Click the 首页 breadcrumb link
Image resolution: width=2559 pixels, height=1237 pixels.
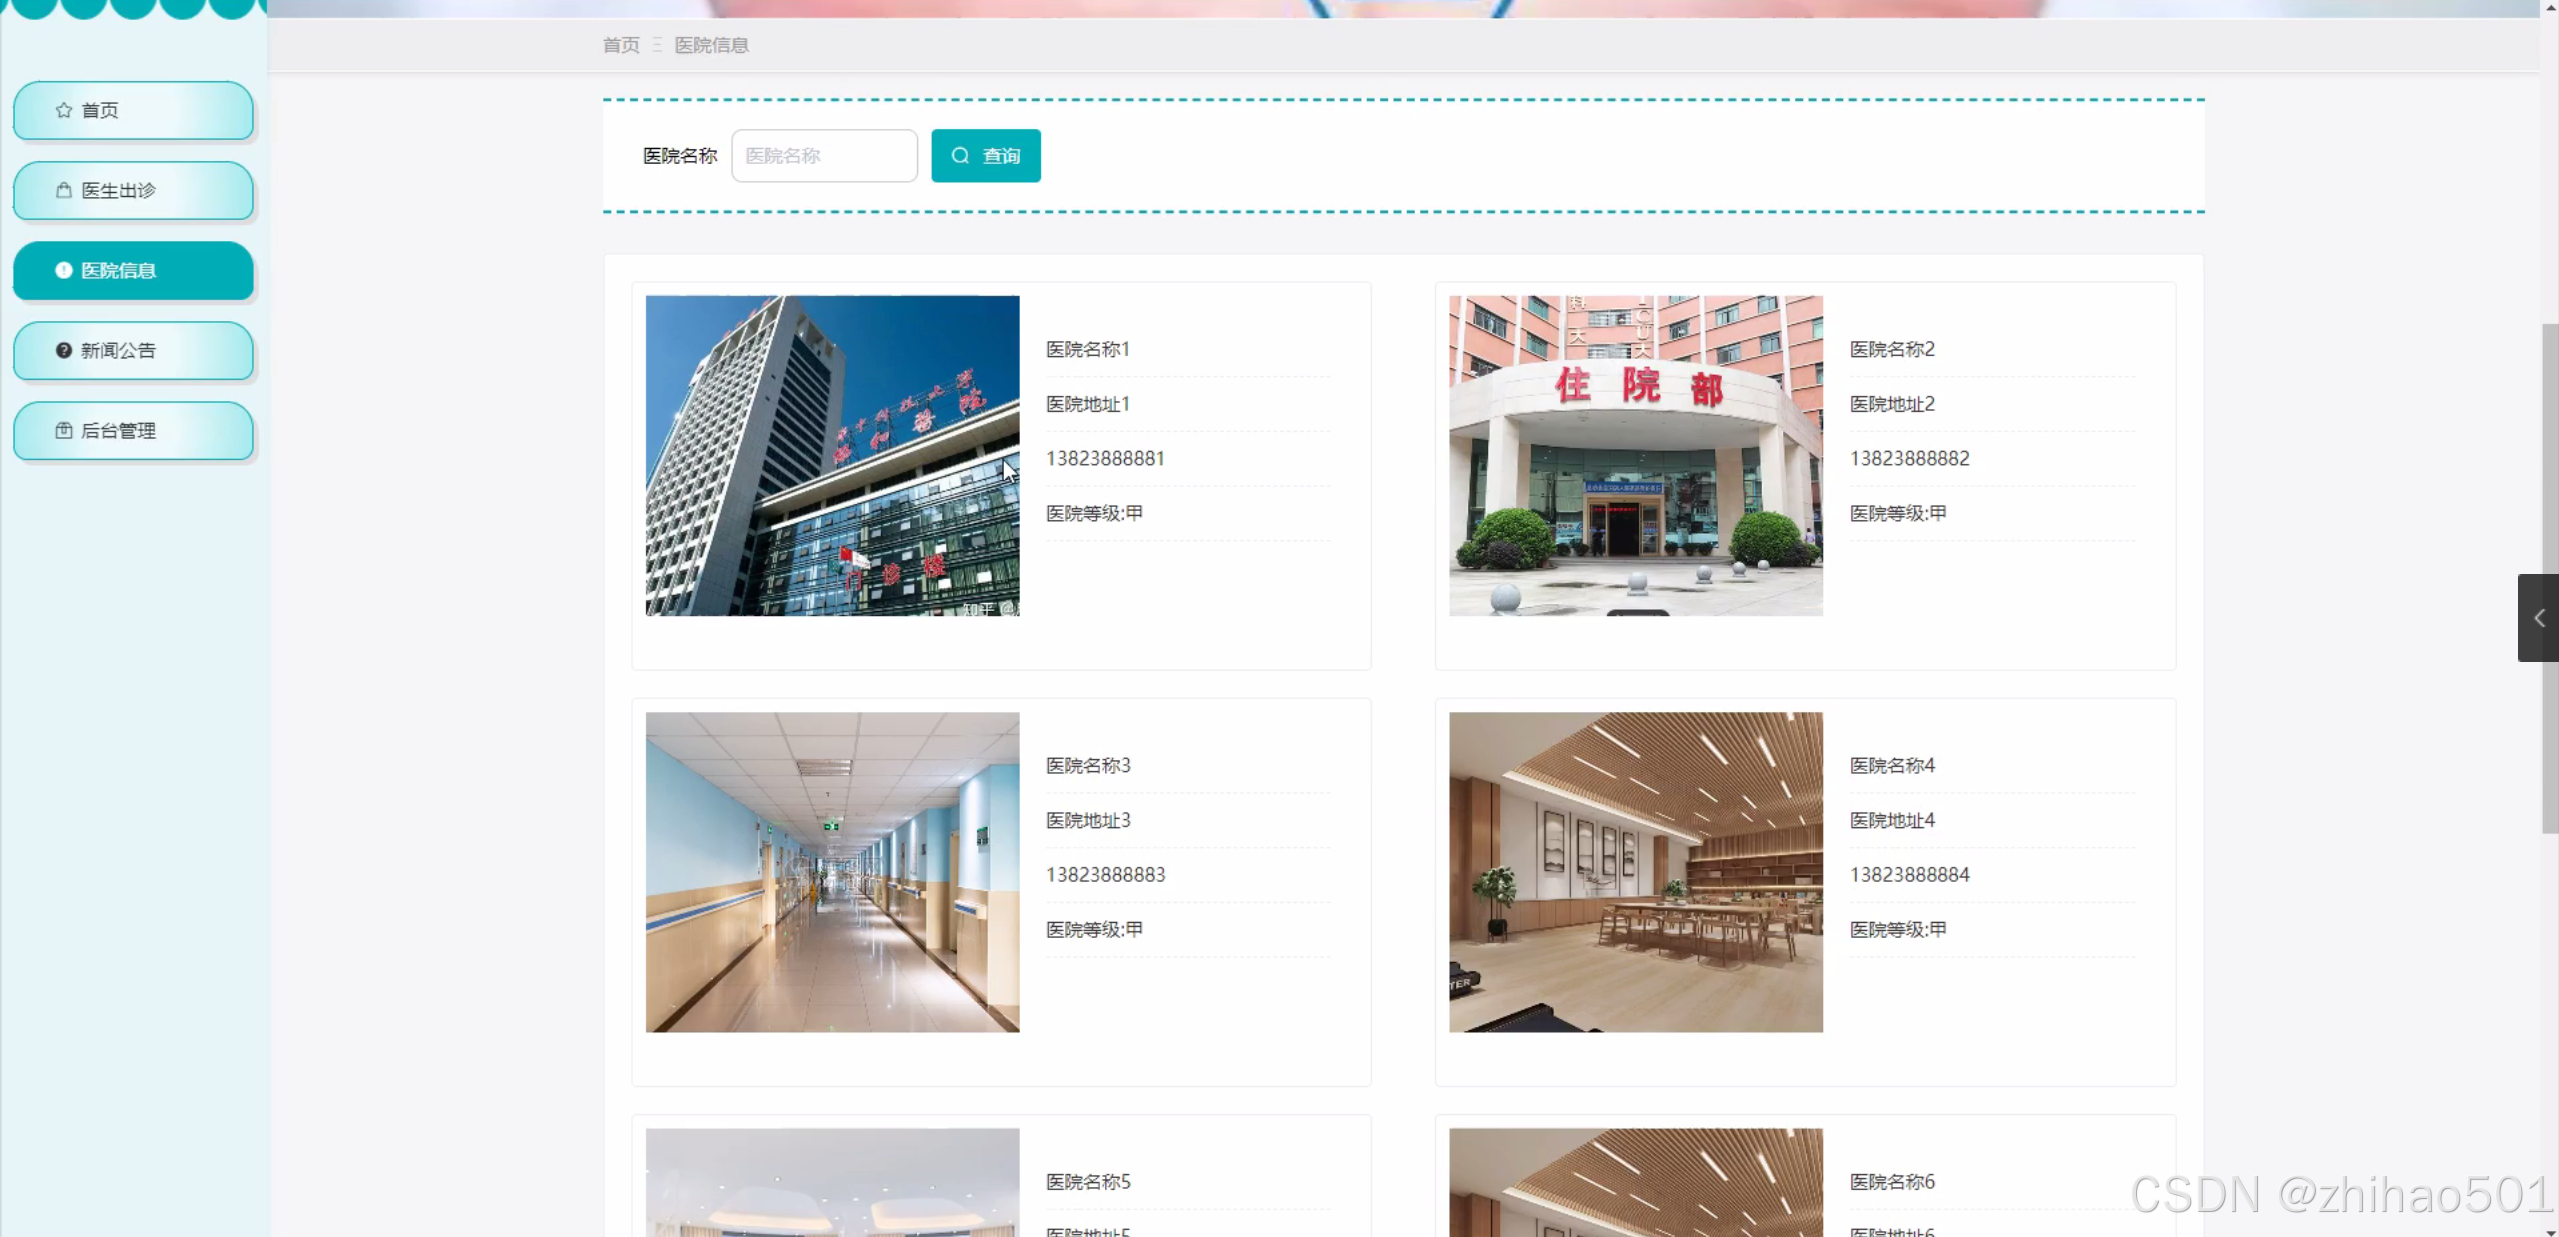tap(620, 45)
